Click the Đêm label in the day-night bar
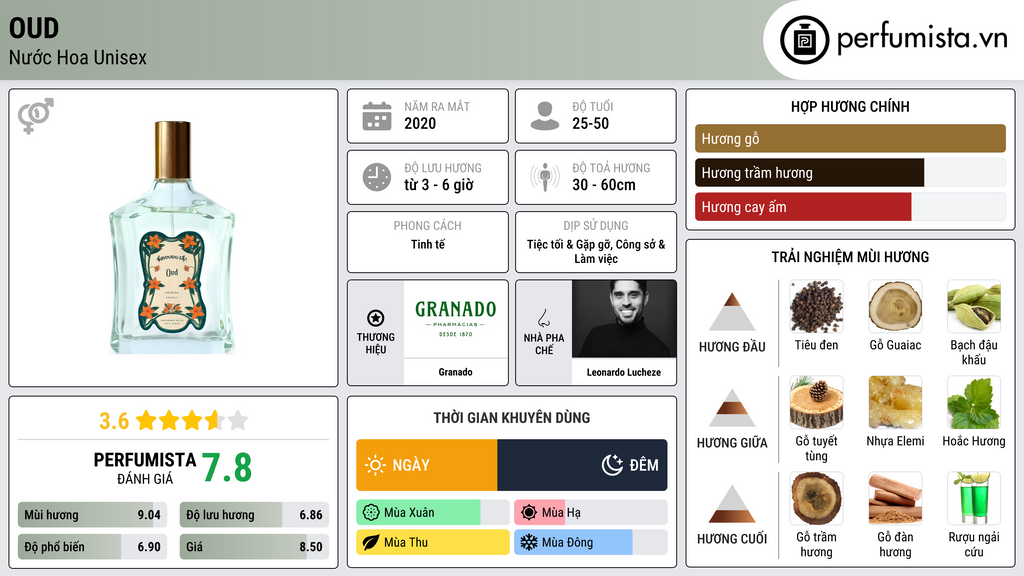The height and width of the screenshot is (576, 1024). pos(644,465)
